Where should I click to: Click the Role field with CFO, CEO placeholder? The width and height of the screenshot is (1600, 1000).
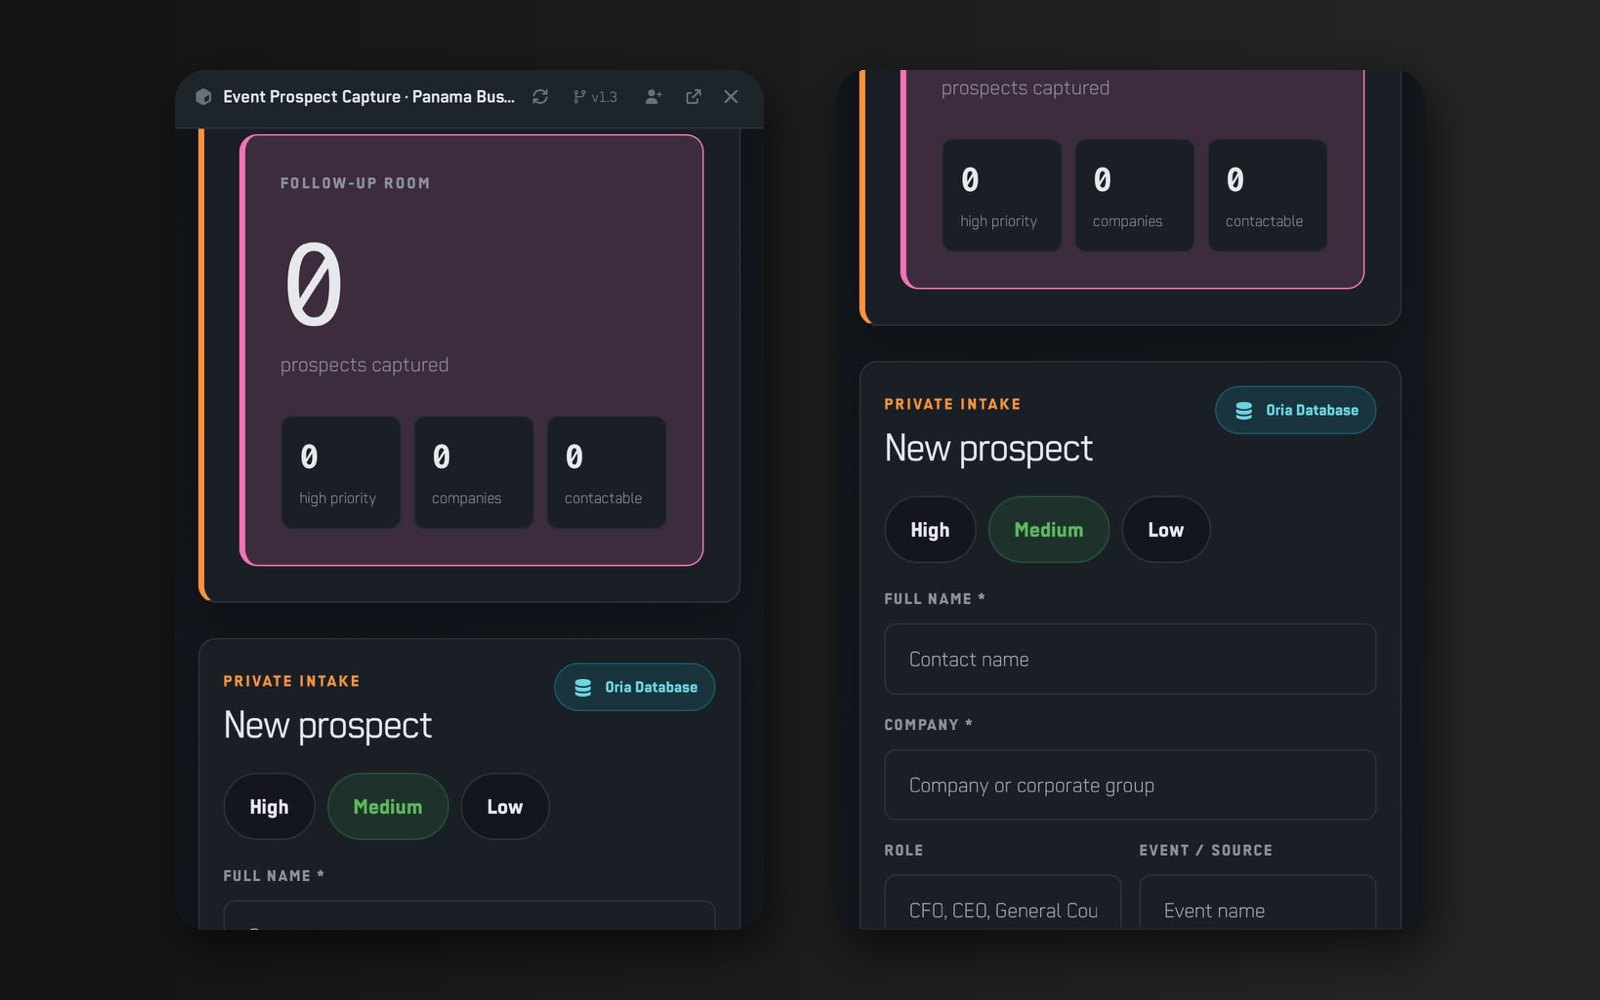pyautogui.click(x=1003, y=903)
